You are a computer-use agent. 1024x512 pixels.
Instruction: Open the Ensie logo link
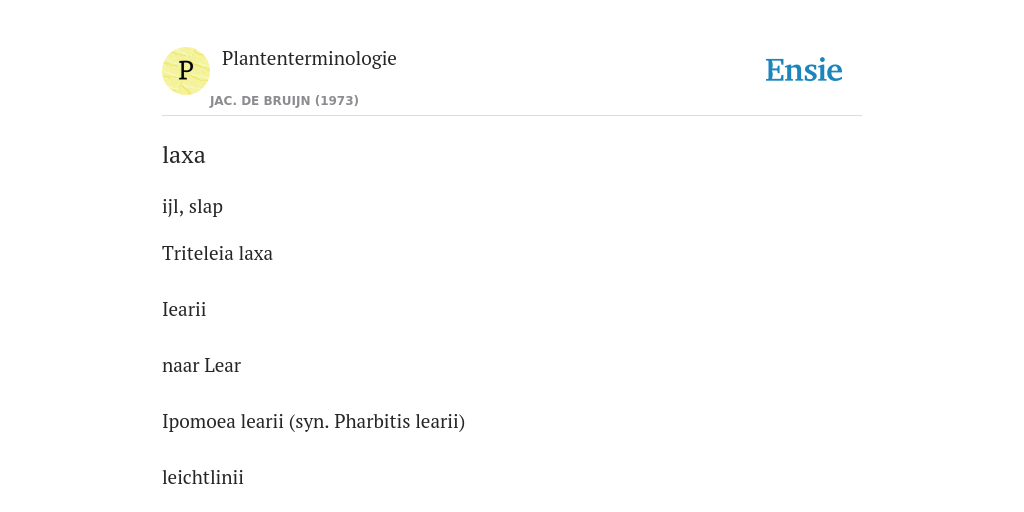(804, 70)
